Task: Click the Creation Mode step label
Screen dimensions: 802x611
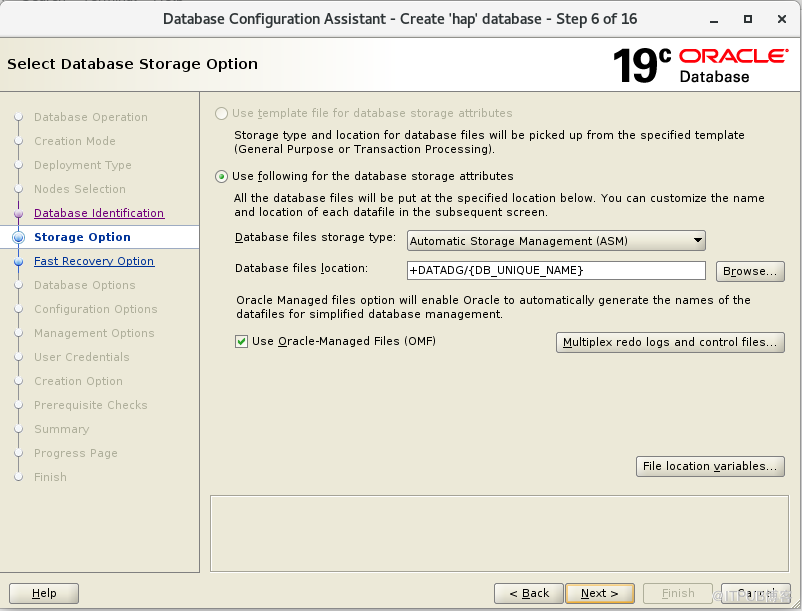Action: tap(75, 141)
